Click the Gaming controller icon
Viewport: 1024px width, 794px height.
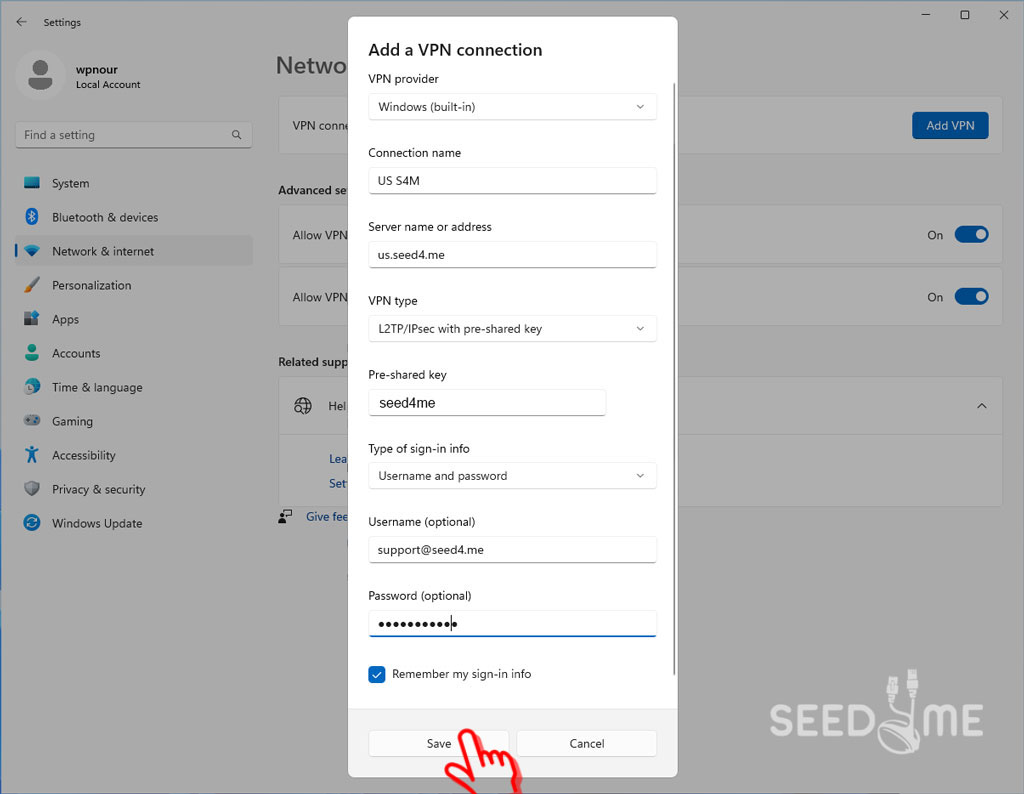[31, 421]
